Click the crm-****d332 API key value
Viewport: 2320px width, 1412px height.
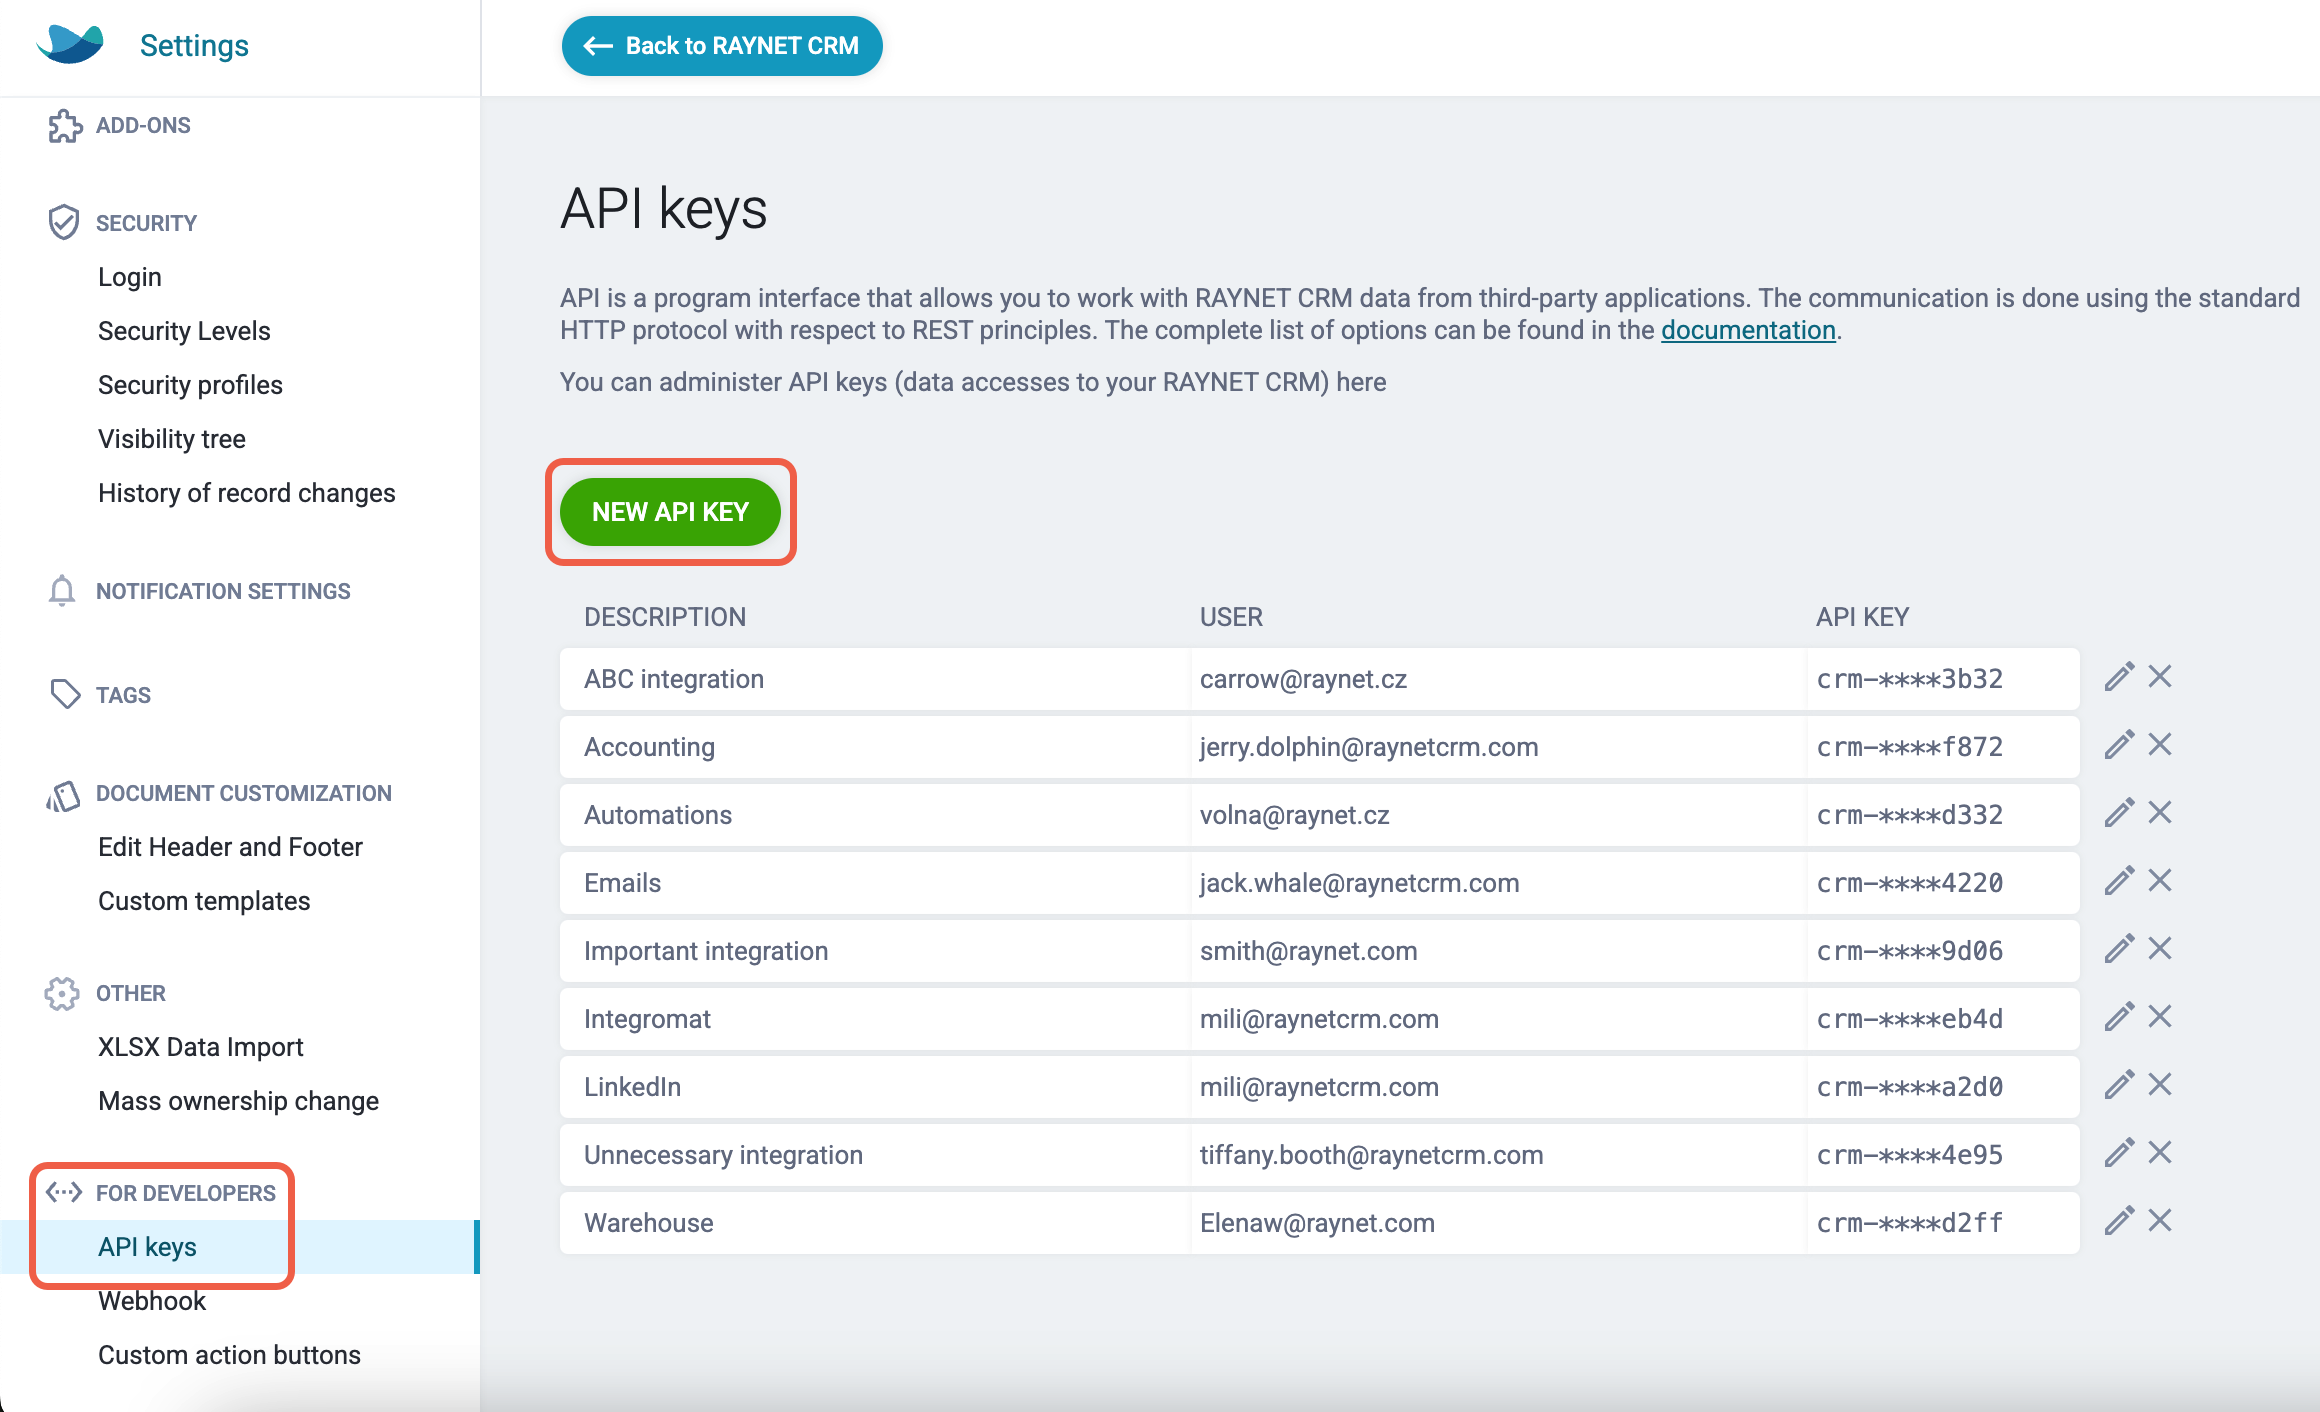[x=1910, y=815]
